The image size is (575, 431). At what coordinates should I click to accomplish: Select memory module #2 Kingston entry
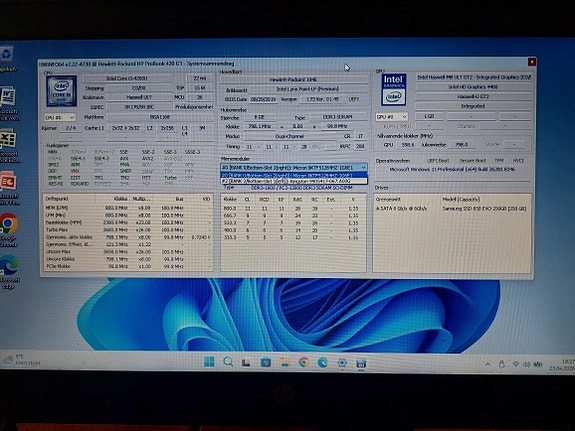coord(293,181)
